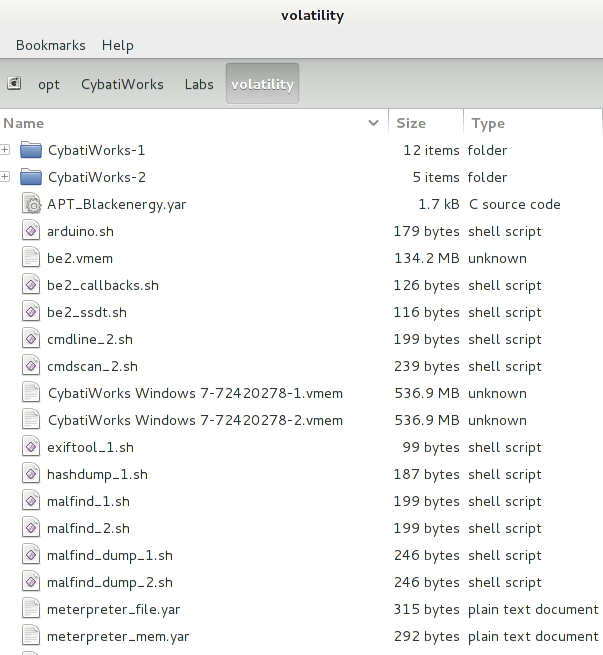Select the file name arduino.sh
Screen dimensions: 603x655
(x=80, y=231)
